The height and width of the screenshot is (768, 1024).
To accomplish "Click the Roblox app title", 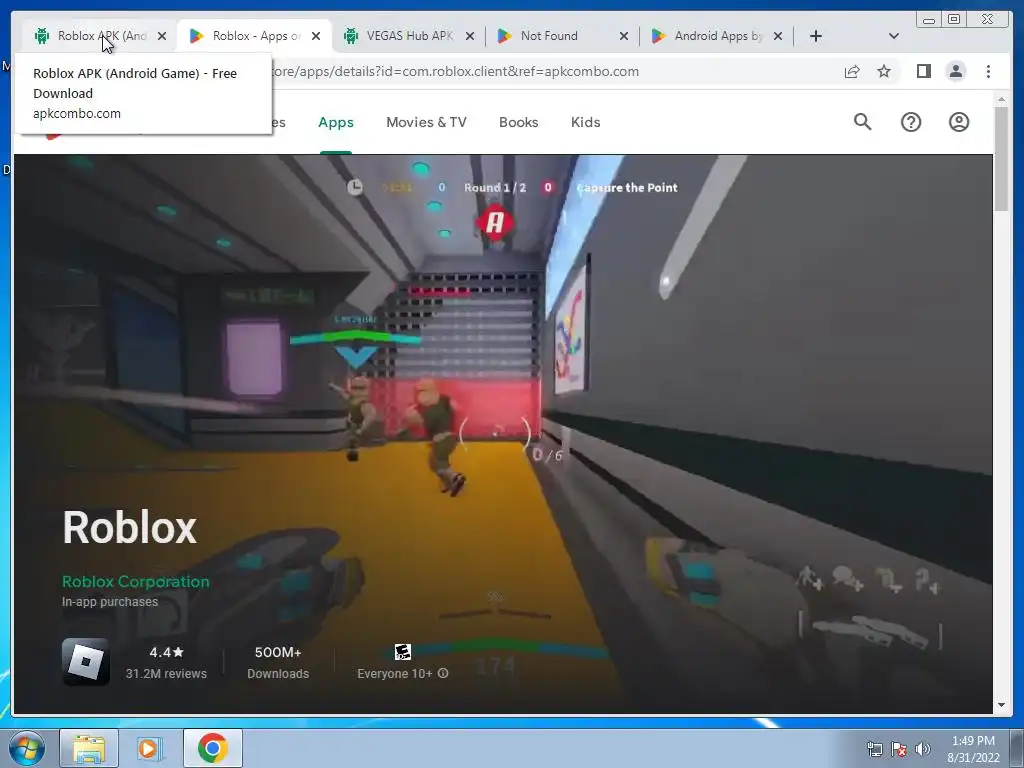I will (129, 527).
